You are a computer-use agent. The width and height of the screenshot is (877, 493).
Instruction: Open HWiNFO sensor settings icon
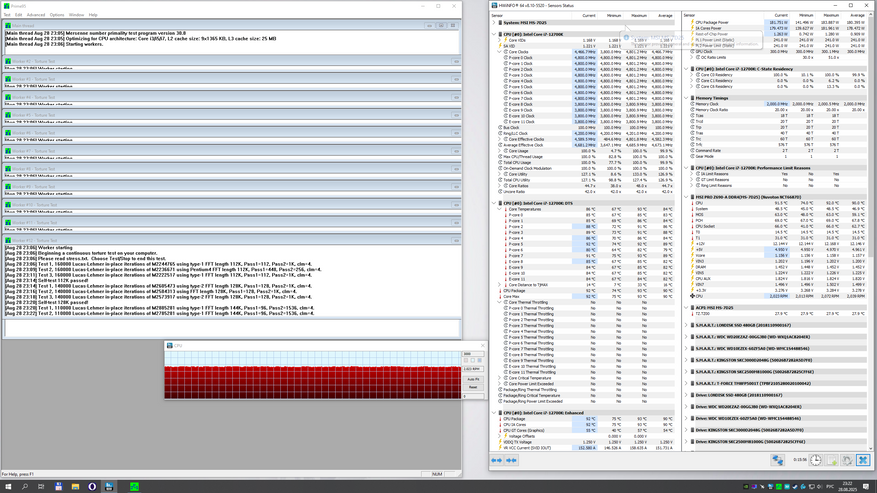[849, 460]
